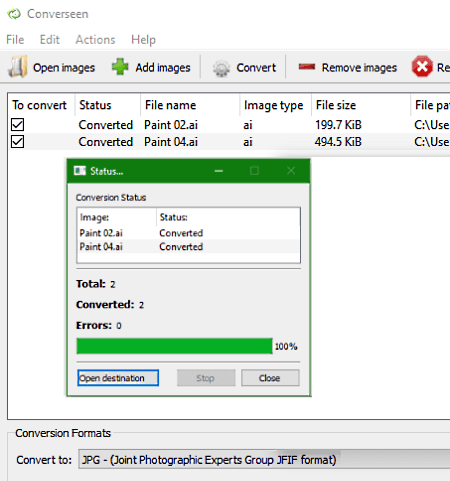This screenshot has width=450, height=481.
Task: Open the Convert to format dropdown
Action: point(264,459)
